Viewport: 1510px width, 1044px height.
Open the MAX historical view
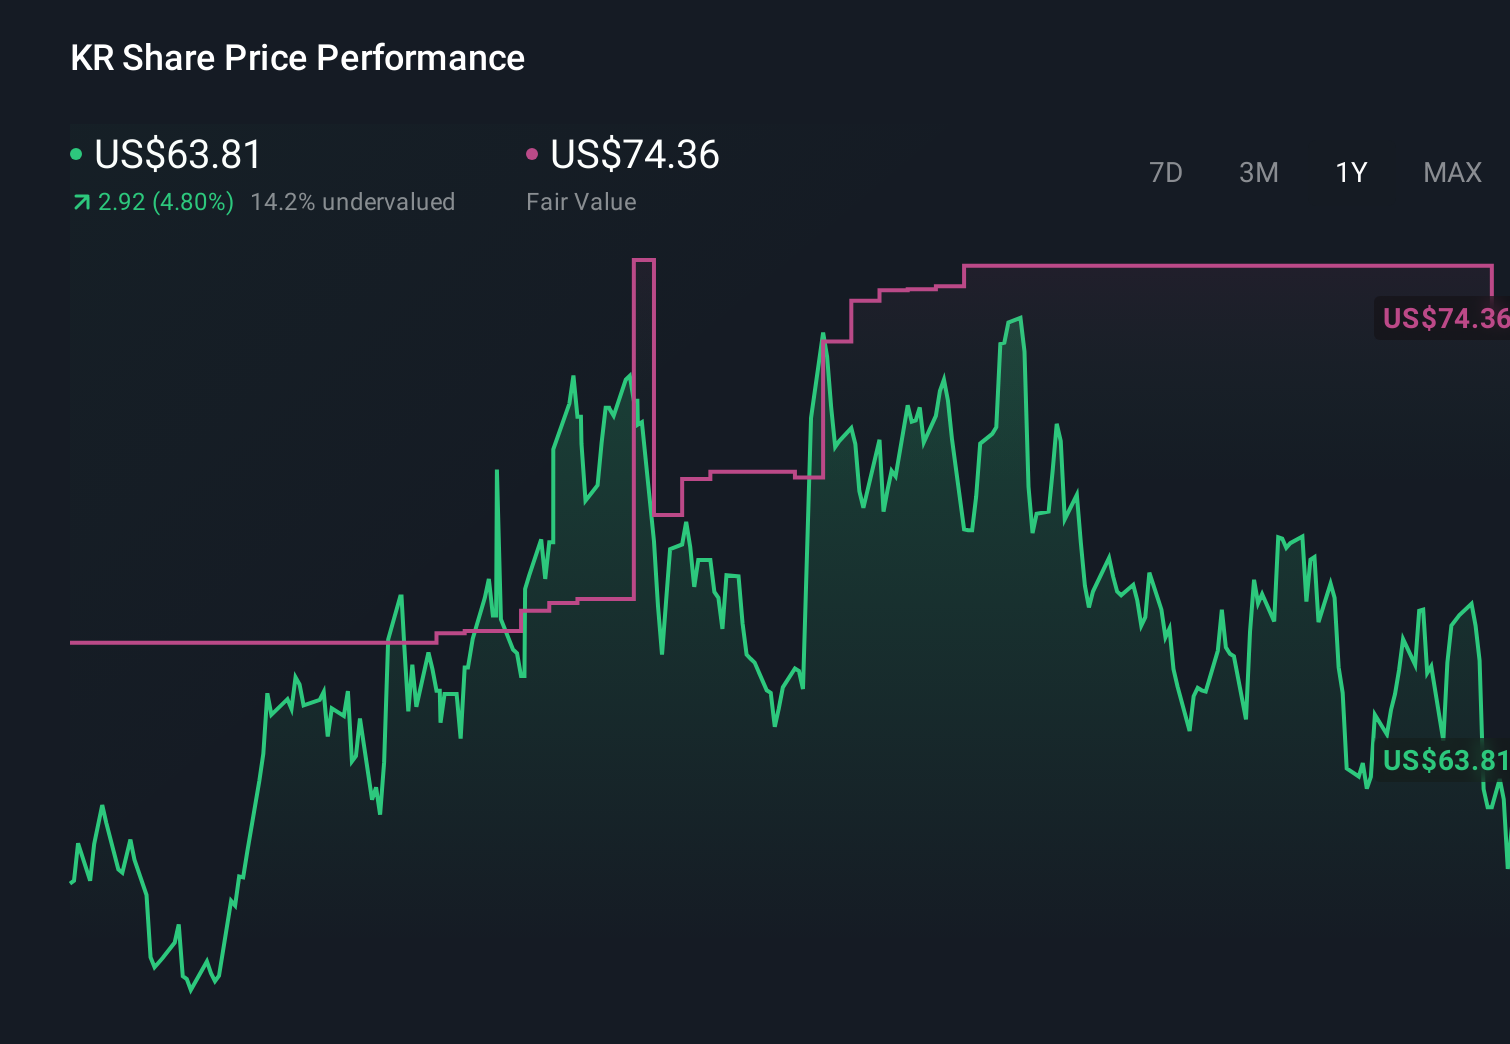point(1451,172)
